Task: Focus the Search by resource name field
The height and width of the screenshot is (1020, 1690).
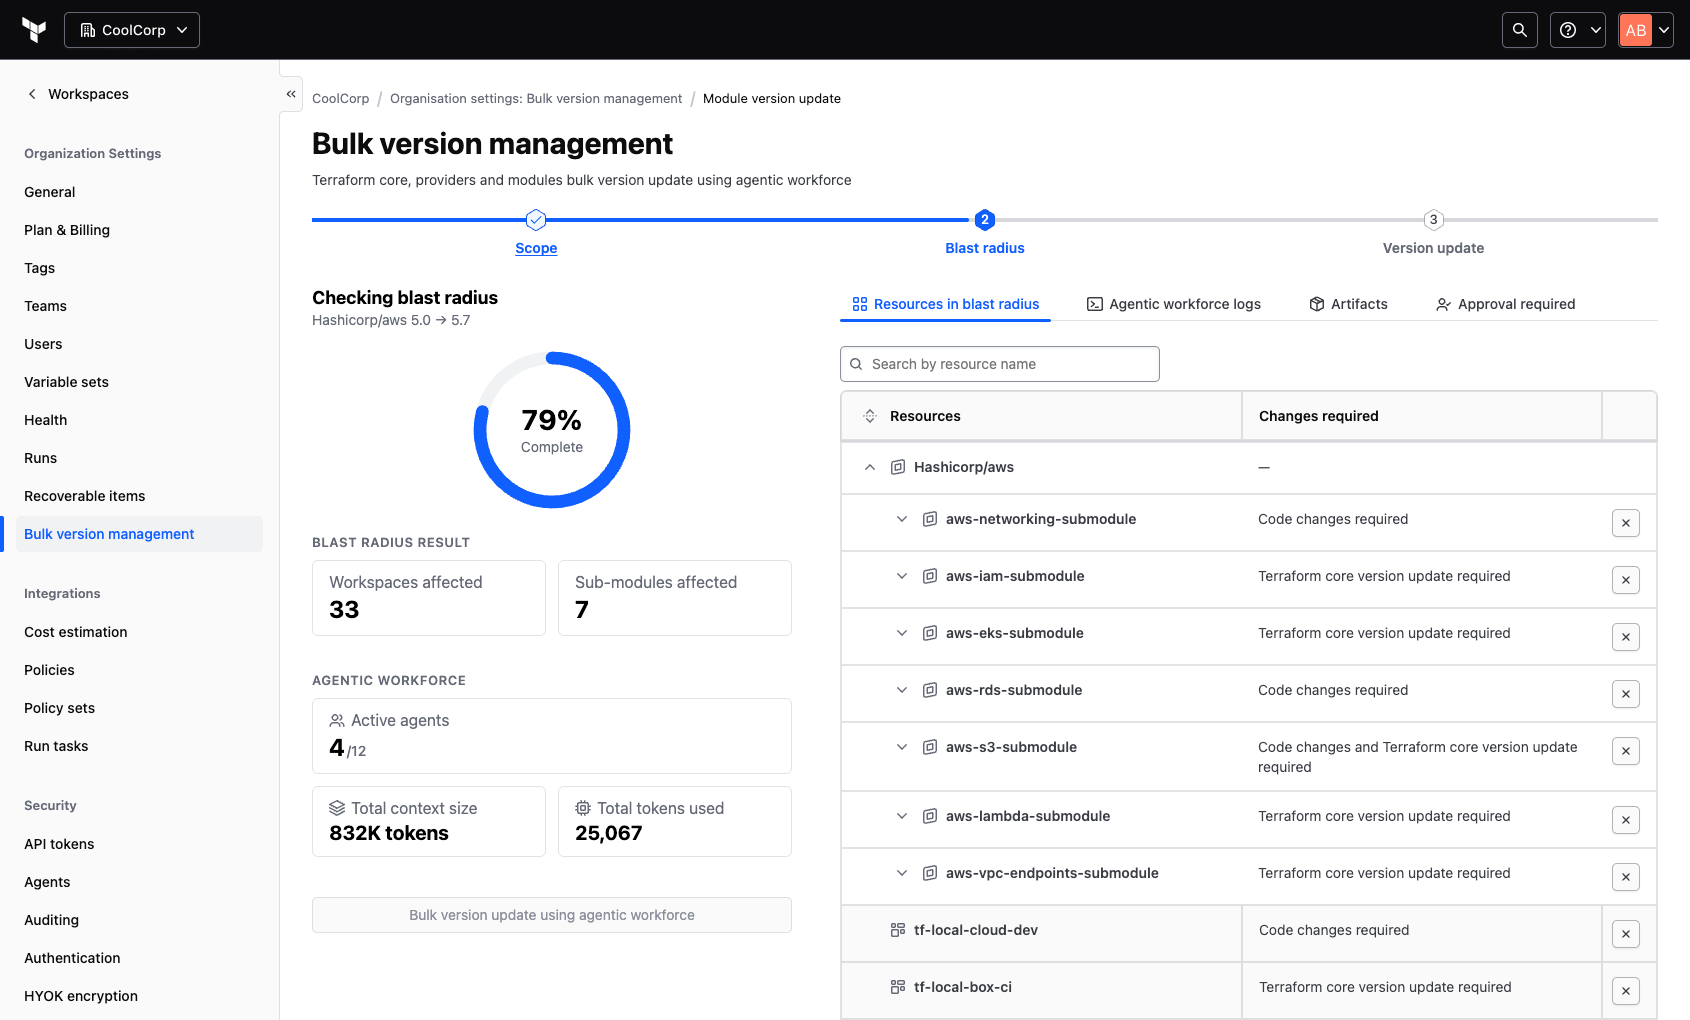Action: pyautogui.click(x=1000, y=364)
